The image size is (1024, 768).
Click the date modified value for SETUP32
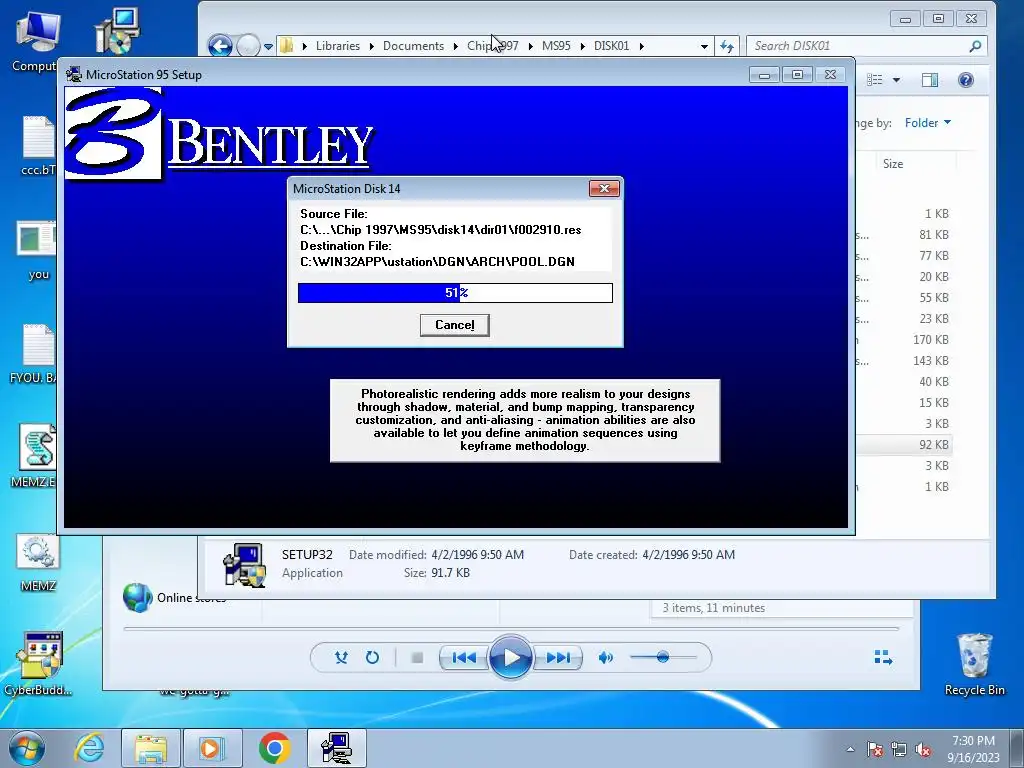click(477, 554)
